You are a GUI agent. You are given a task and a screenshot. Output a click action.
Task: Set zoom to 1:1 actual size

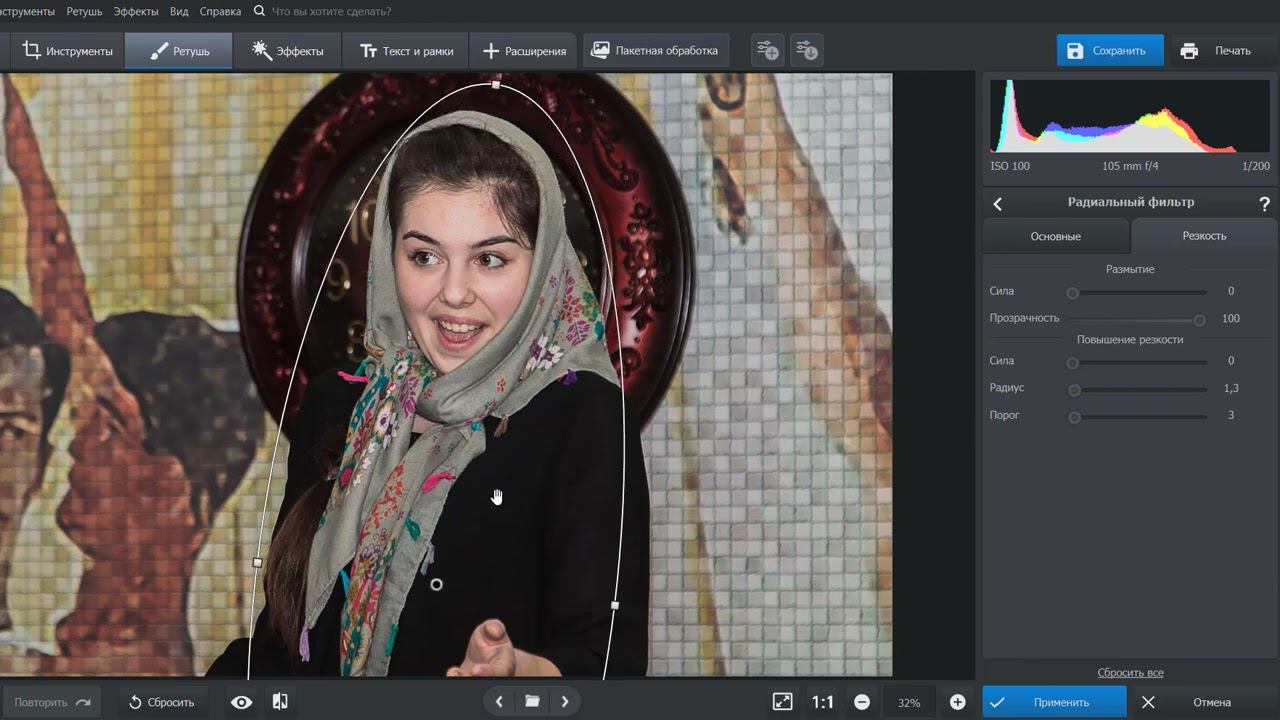pos(822,702)
